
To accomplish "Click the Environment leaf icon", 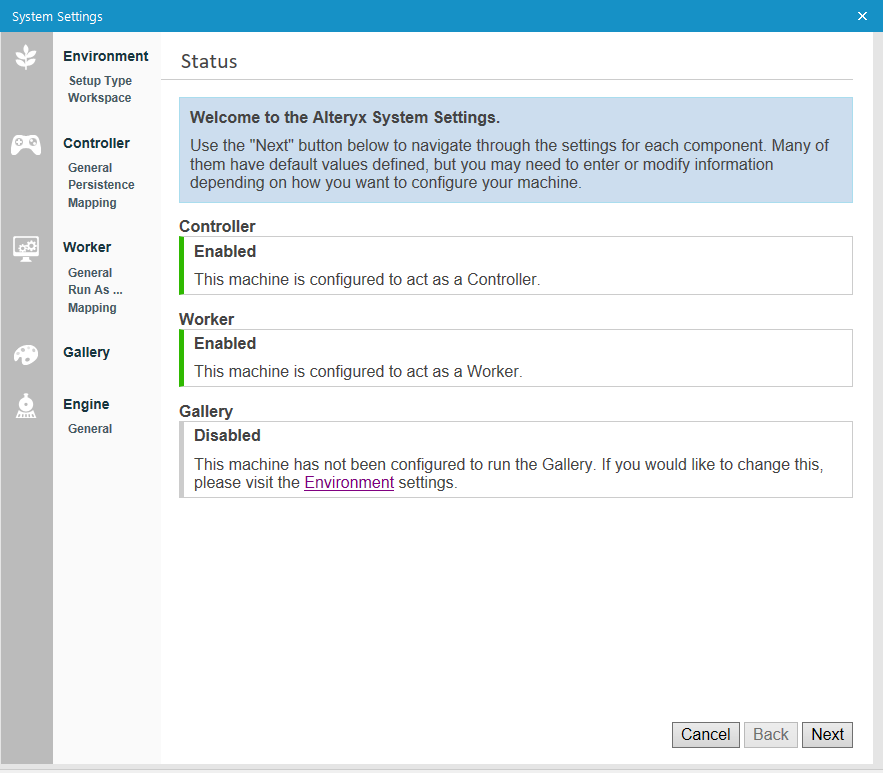I will 26,57.
